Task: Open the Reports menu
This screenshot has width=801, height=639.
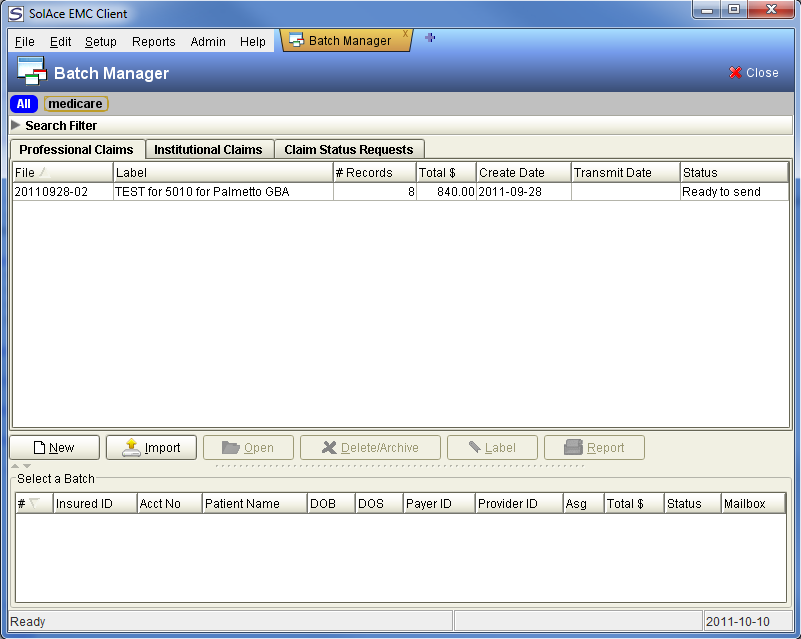Action: 153,42
